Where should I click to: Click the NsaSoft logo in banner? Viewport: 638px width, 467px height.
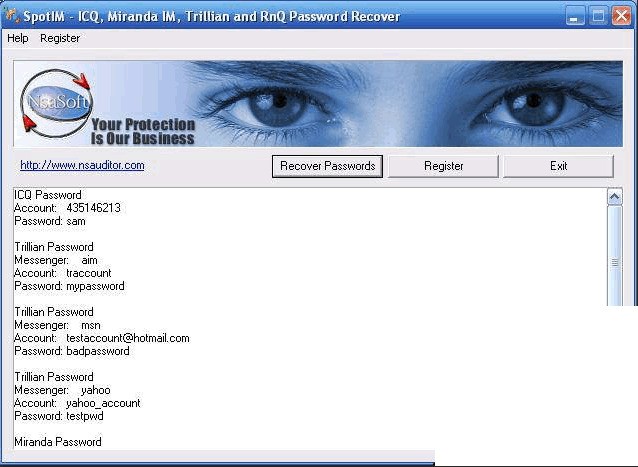[x=57, y=103]
